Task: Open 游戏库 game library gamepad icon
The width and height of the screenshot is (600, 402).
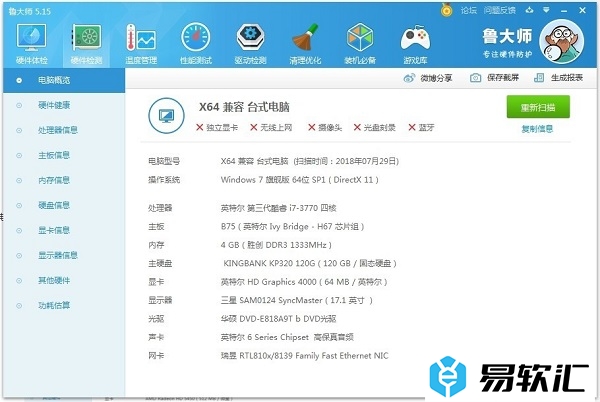Action: (x=415, y=38)
